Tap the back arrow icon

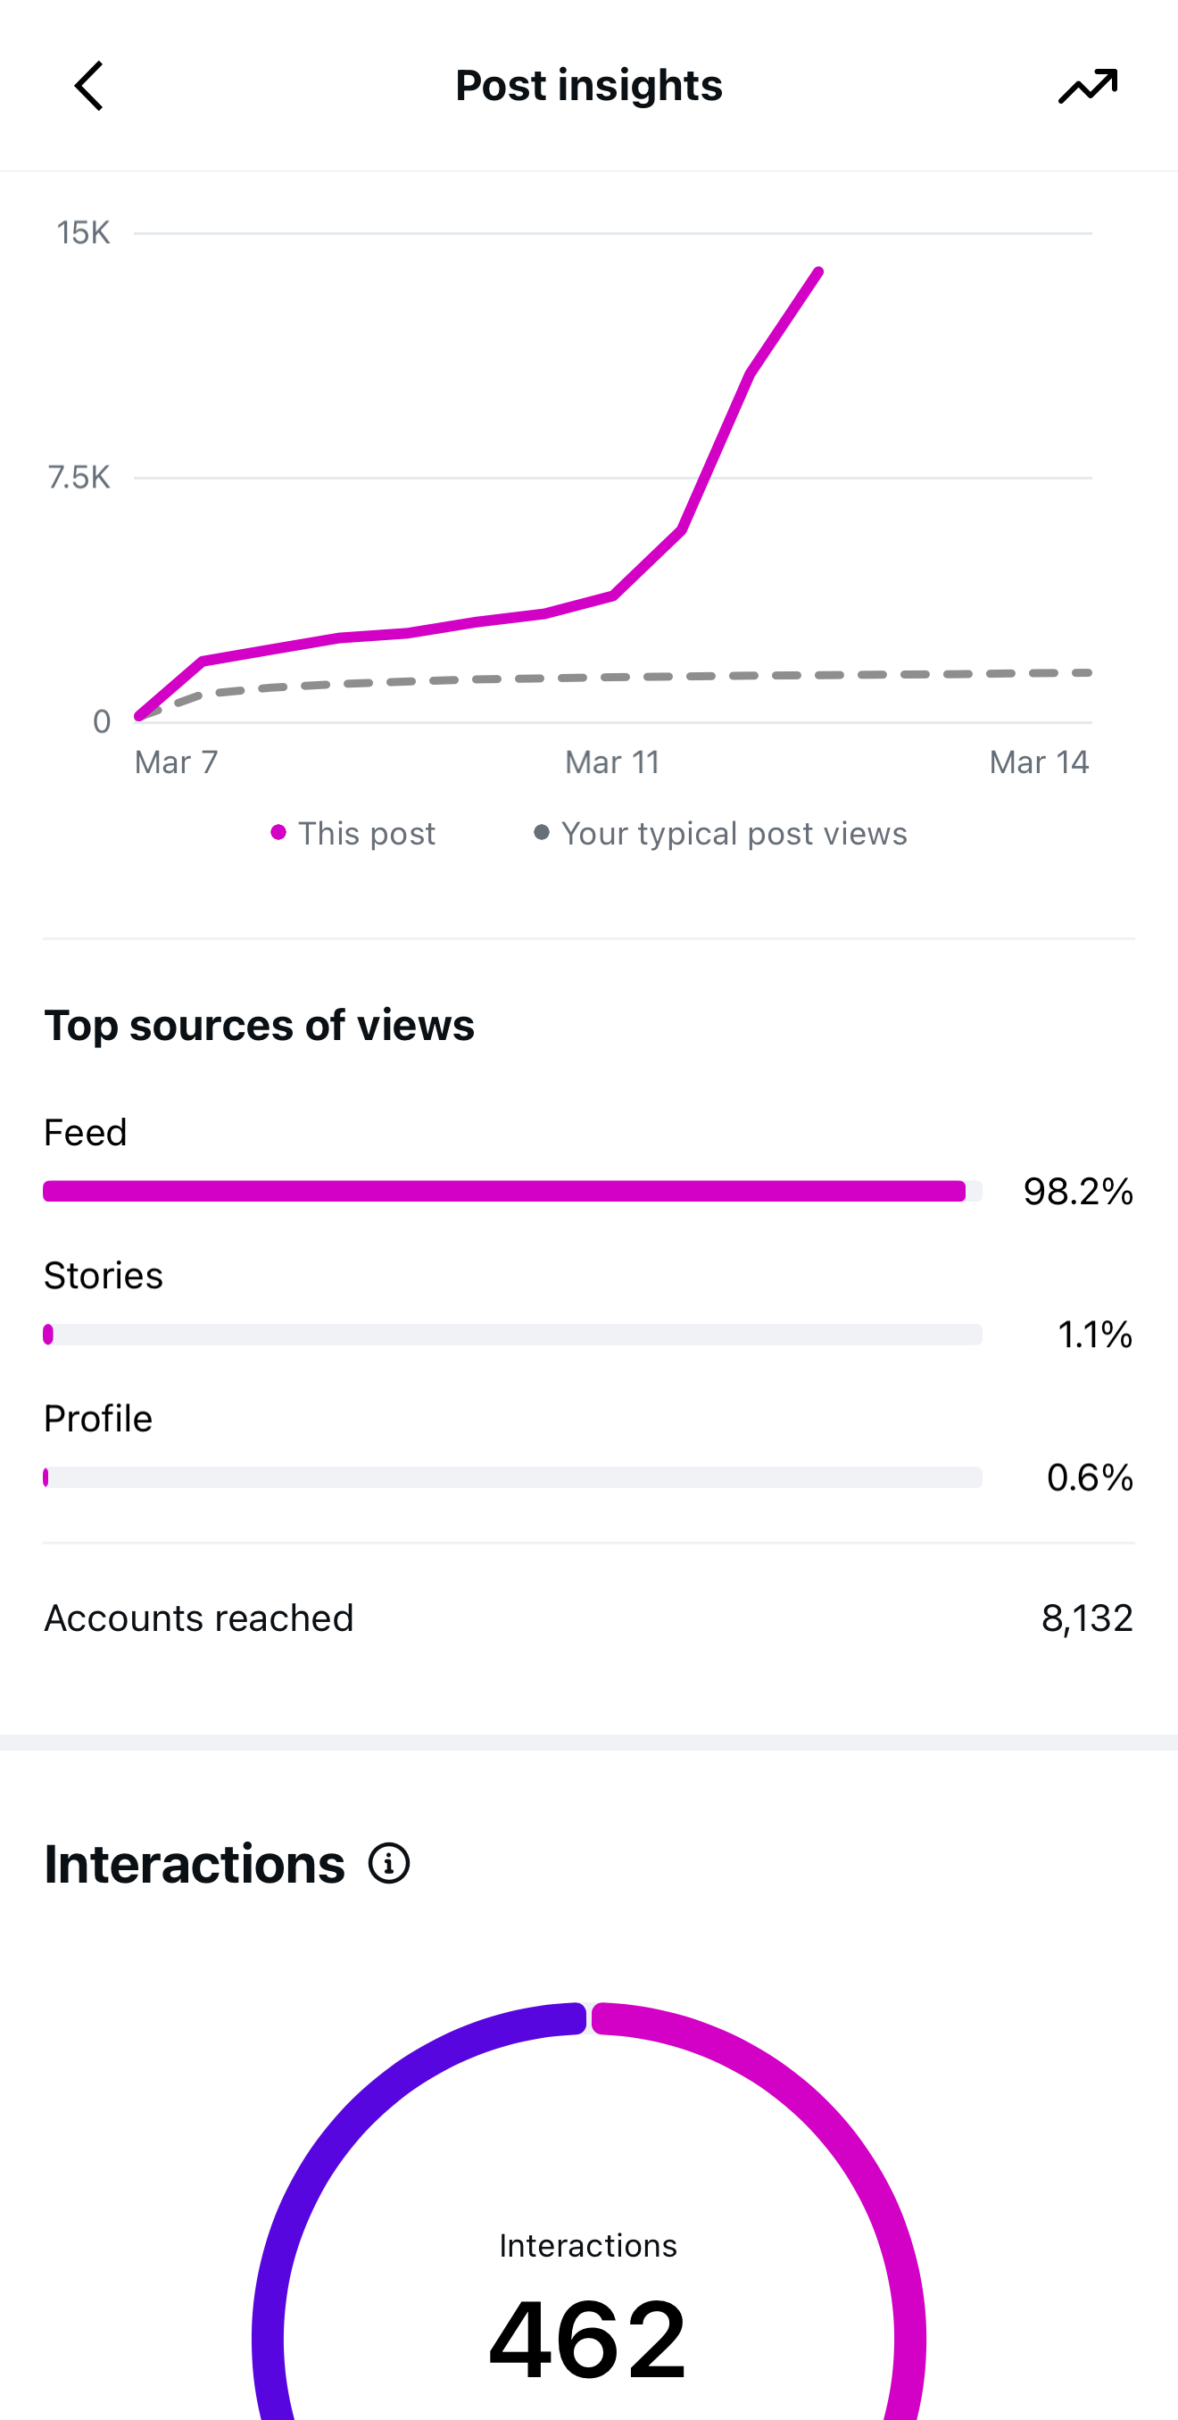coord(89,86)
